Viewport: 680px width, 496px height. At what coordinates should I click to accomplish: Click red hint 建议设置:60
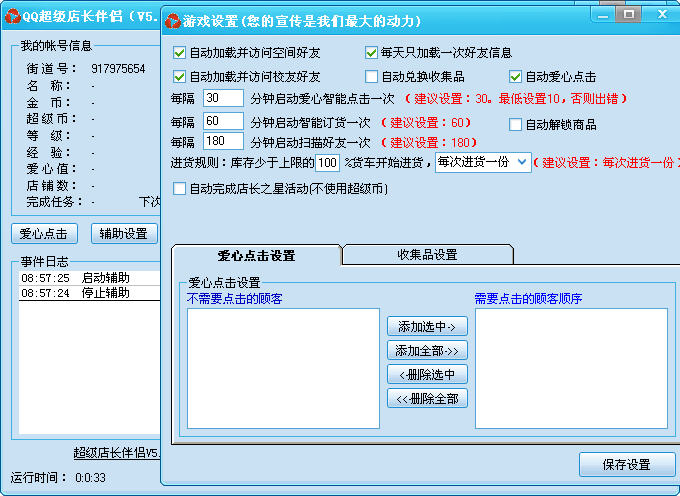pyautogui.click(x=426, y=123)
